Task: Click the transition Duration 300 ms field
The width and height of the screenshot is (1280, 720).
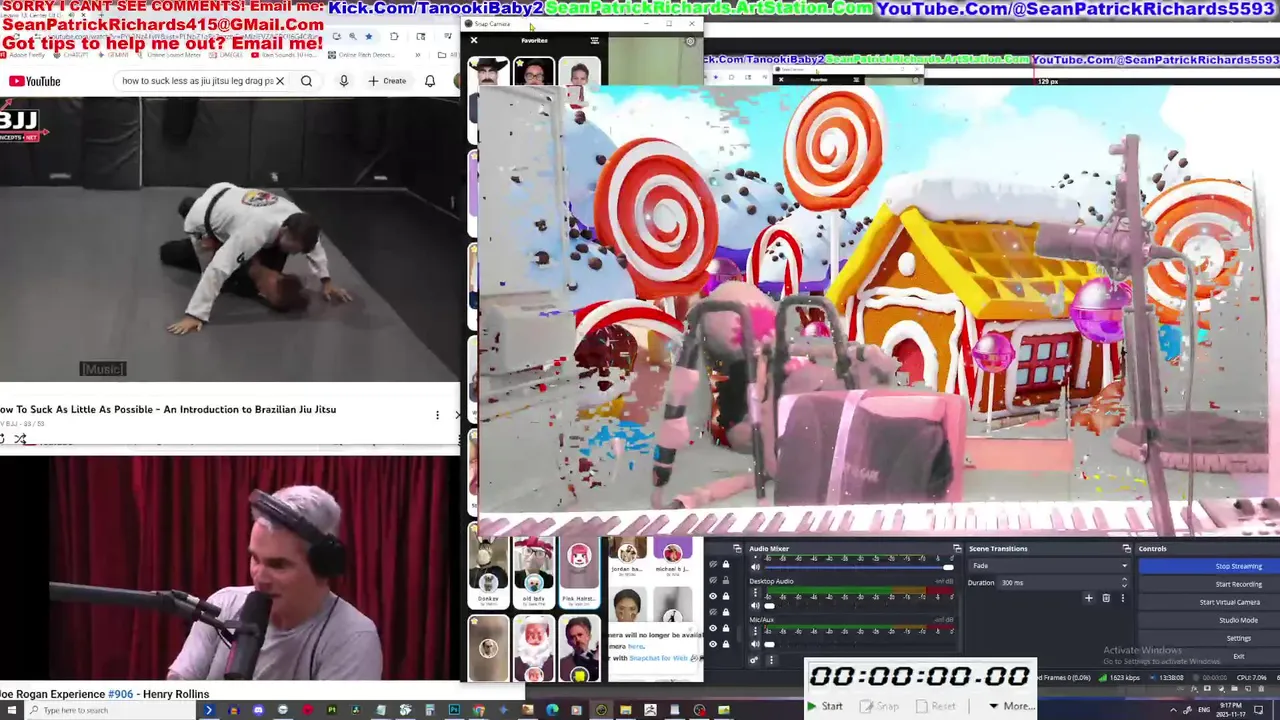Action: (x=1064, y=583)
